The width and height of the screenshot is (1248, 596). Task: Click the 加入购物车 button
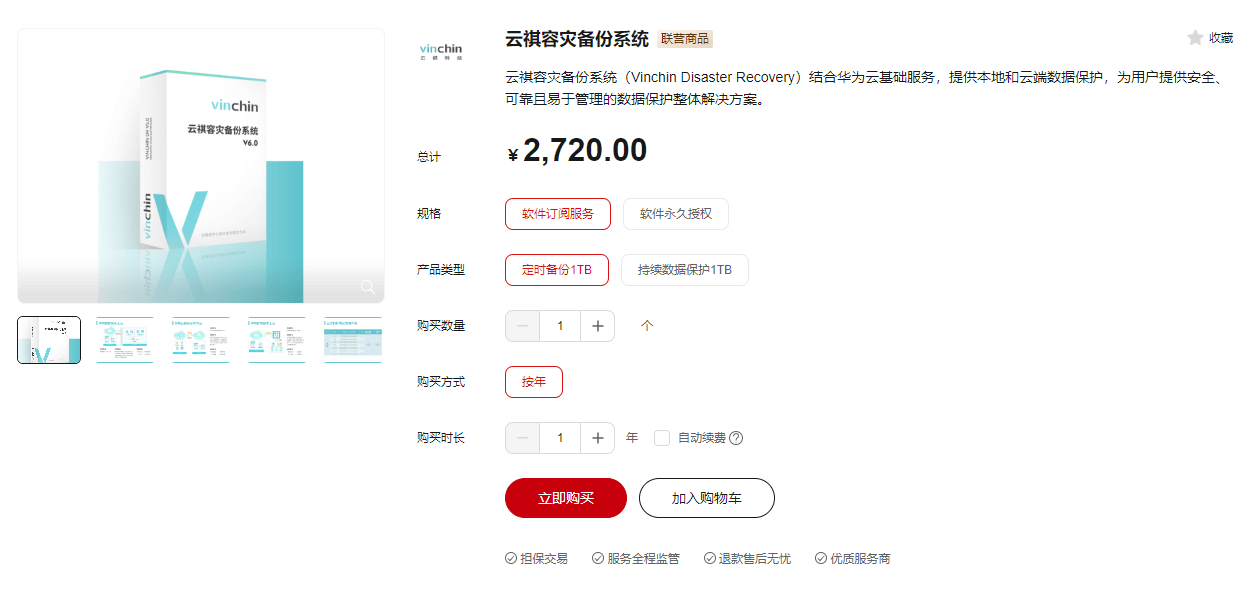point(706,497)
